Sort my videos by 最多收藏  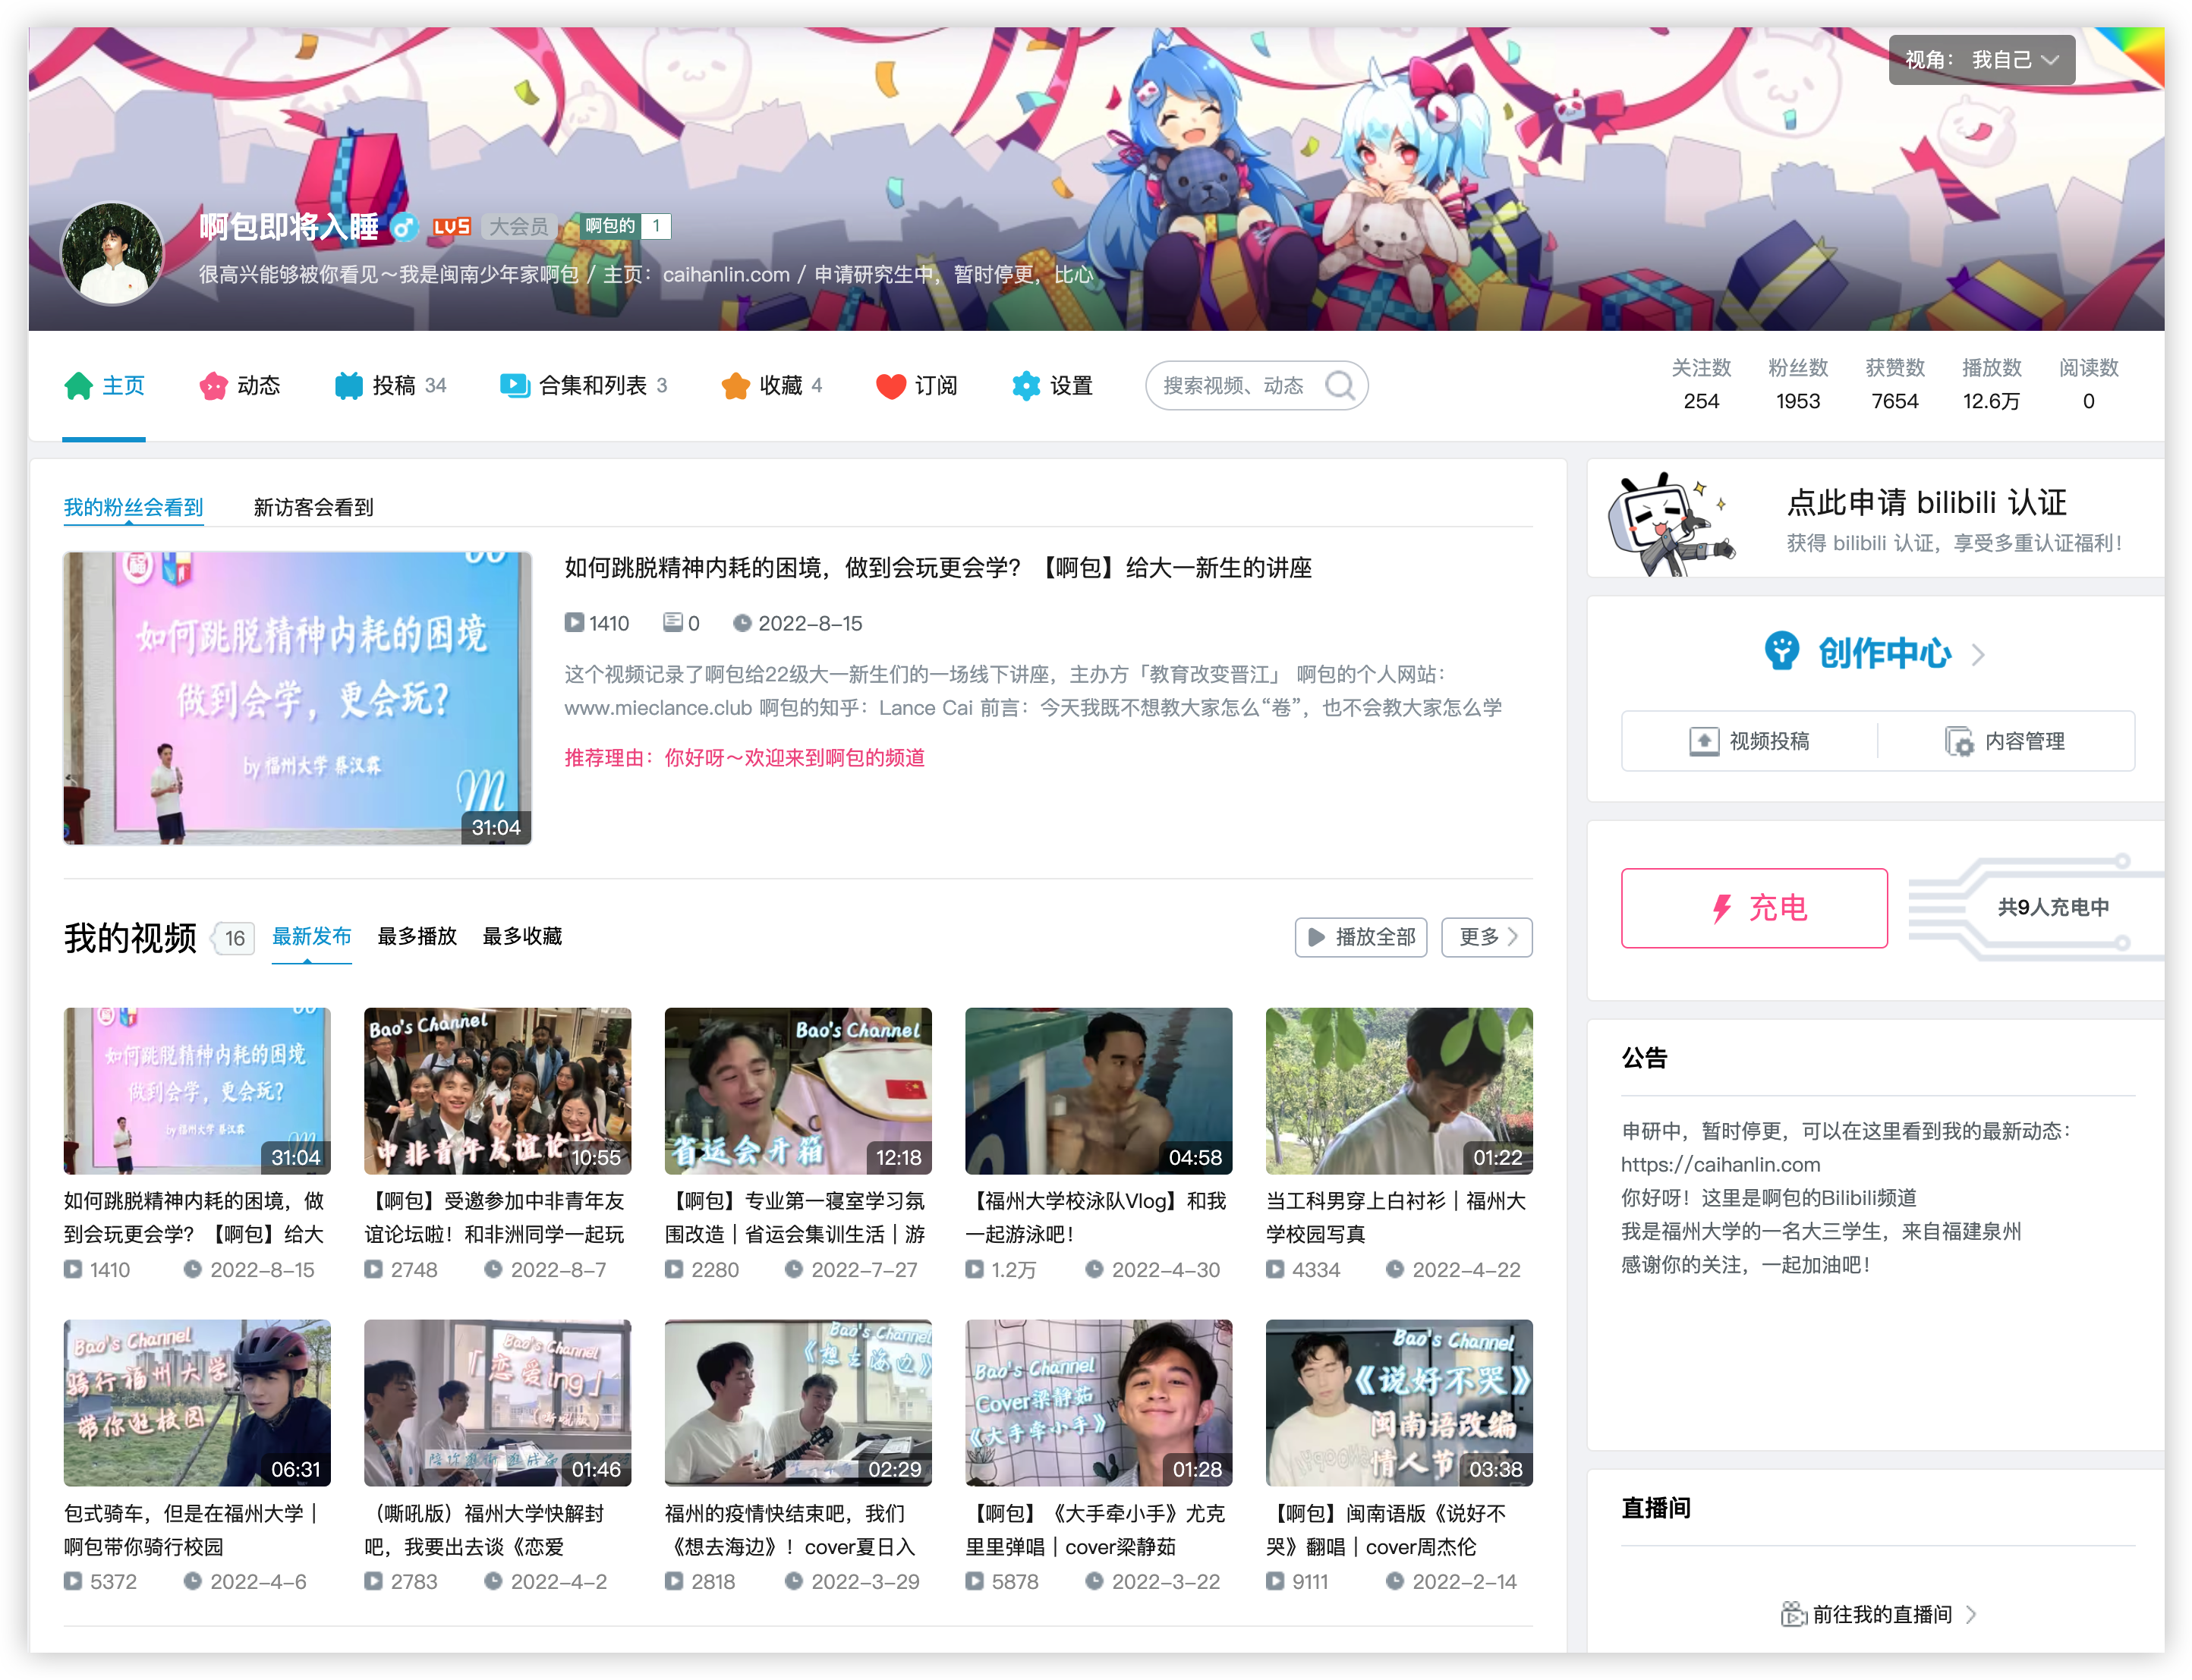click(522, 936)
